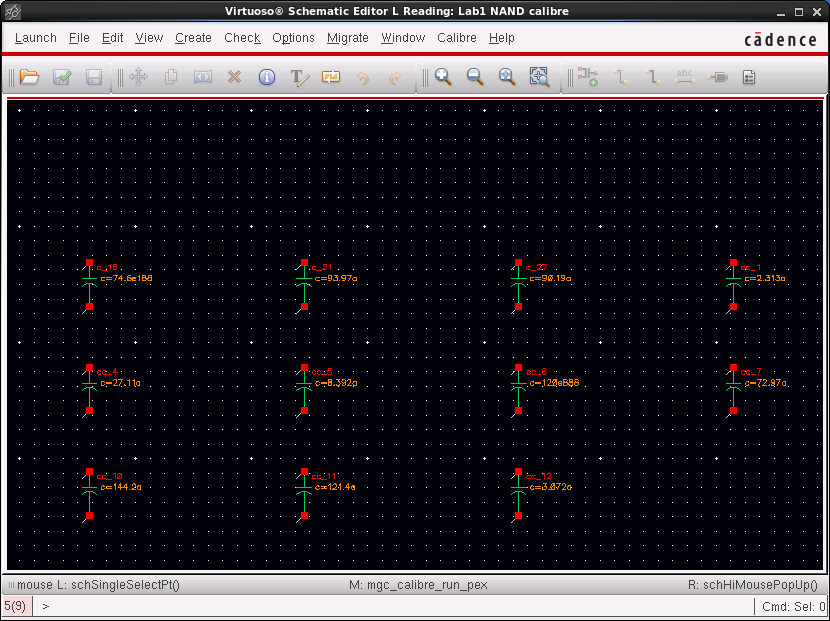Open the Calibre menu
The height and width of the screenshot is (621, 830).
point(457,38)
